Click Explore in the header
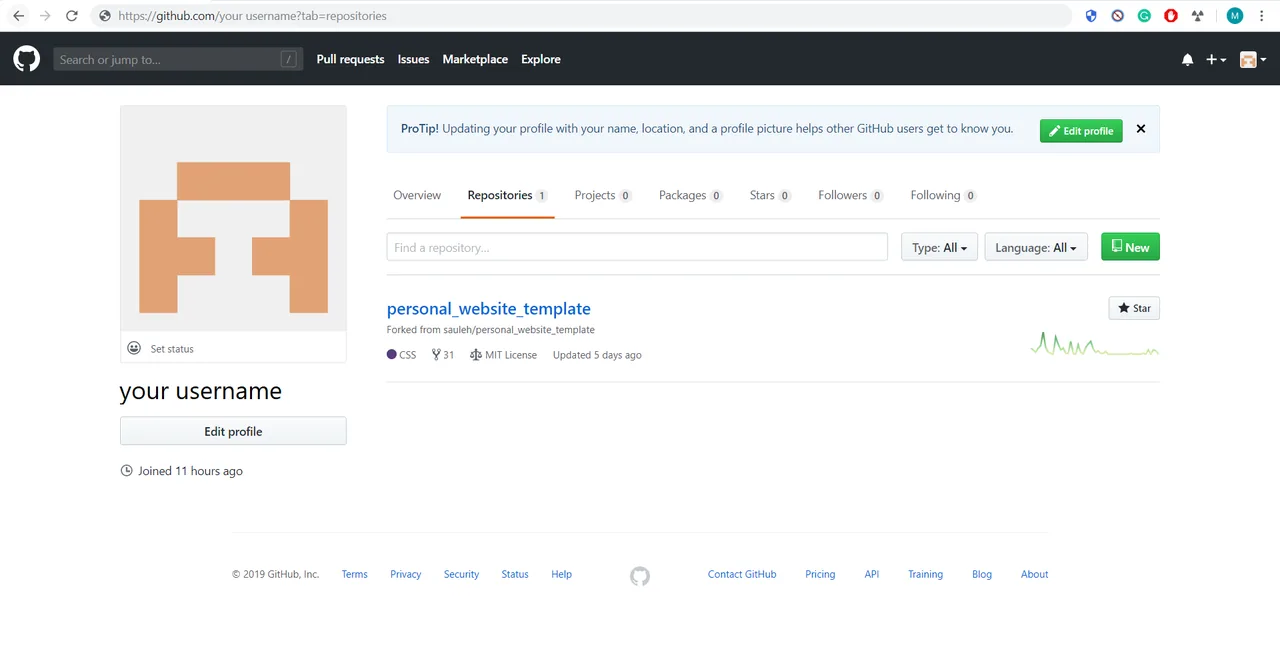Viewport: 1280px width, 657px height. click(x=541, y=60)
